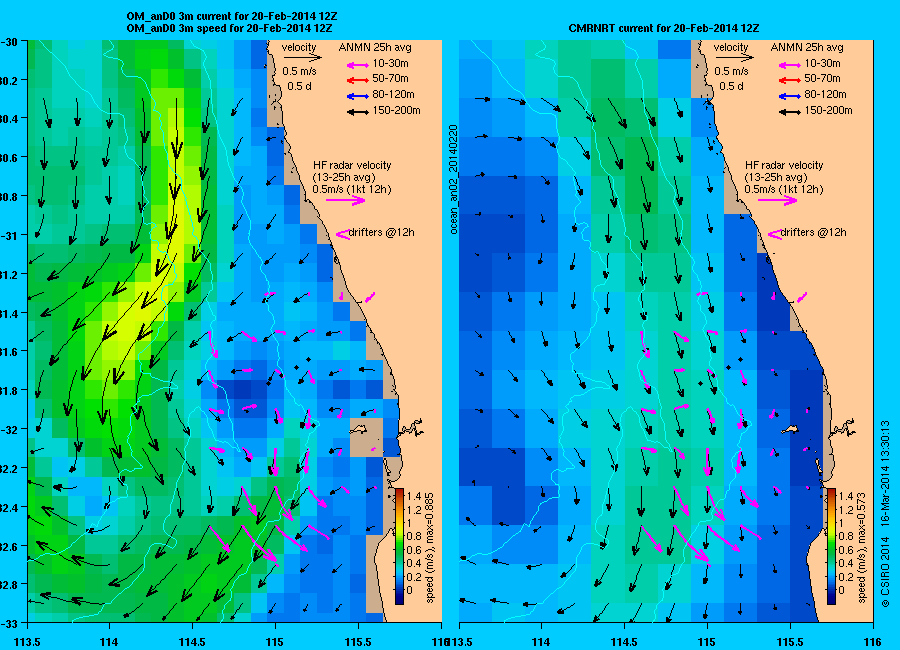Click the vertical "ocean_an02_20140220" label
900x650 pixels.
453,179
